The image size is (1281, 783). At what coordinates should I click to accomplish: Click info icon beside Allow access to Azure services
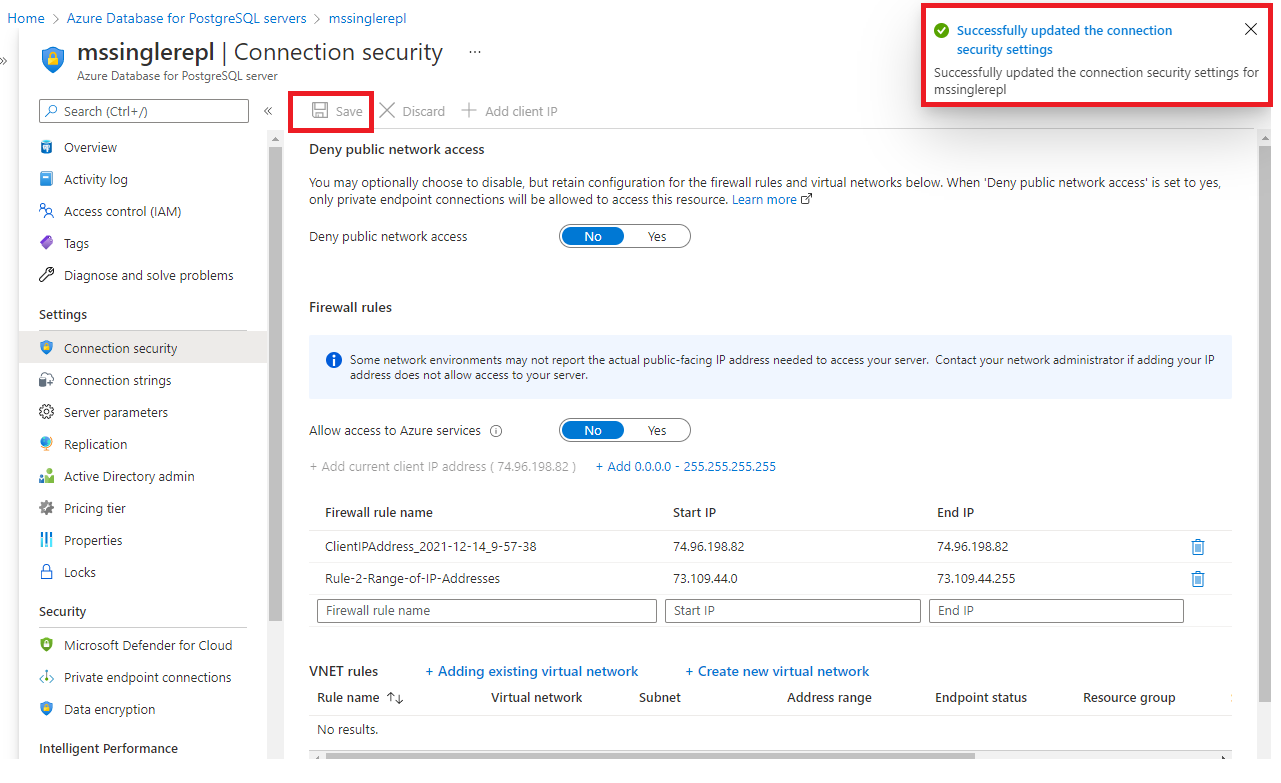click(x=496, y=431)
